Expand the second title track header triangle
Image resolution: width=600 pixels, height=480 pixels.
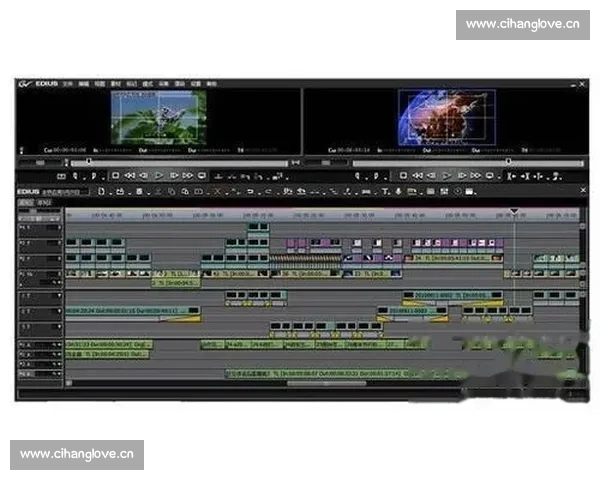click(x=59, y=311)
